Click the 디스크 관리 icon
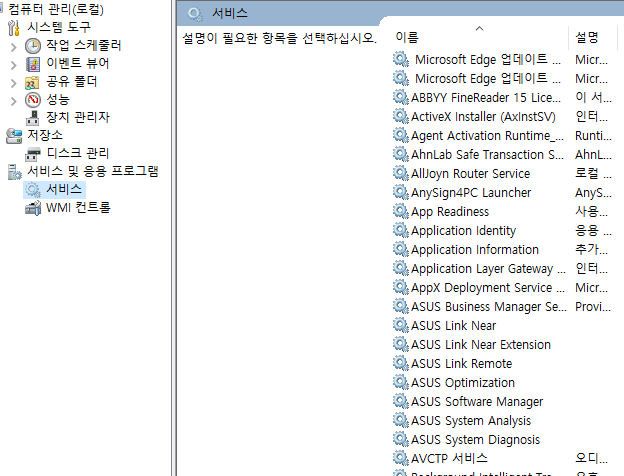 point(33,154)
